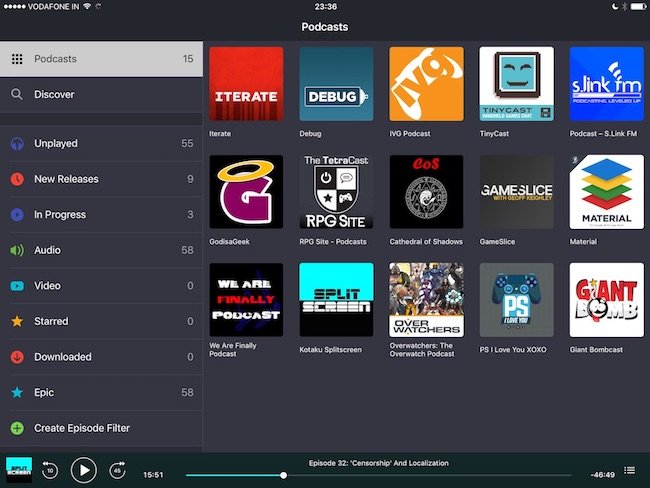The height and width of the screenshot is (488, 650).
Task: Select the Unplayed filter label
Action: 56,143
